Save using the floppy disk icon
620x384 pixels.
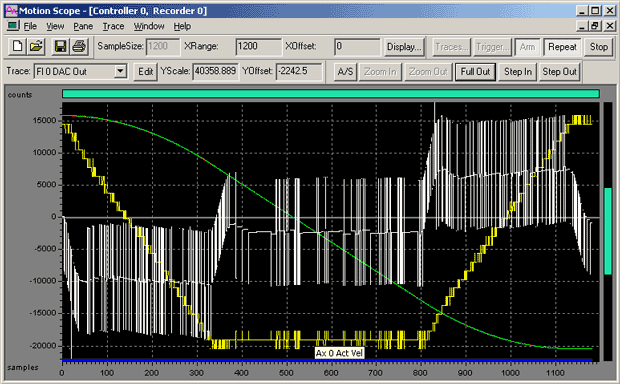pyautogui.click(x=60, y=47)
